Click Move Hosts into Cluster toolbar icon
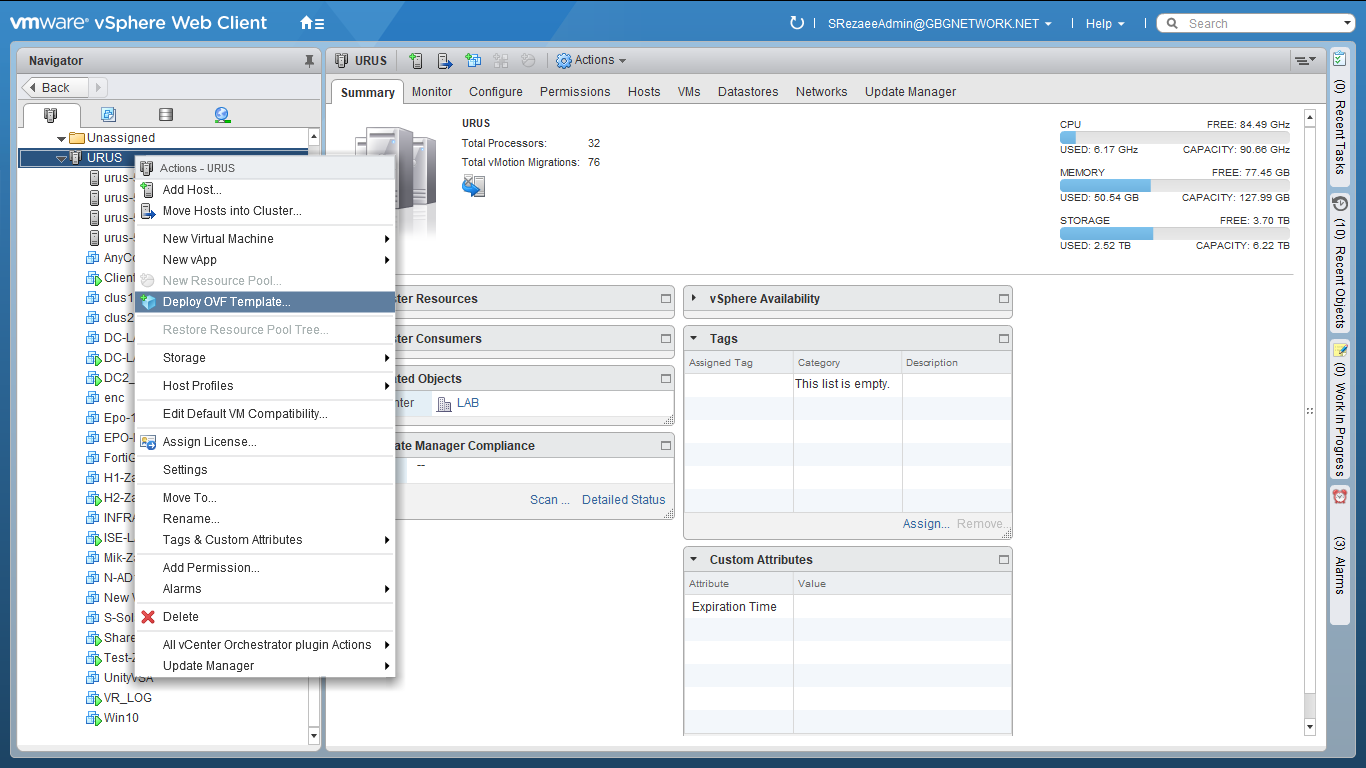The width and height of the screenshot is (1366, 768). pyautogui.click(x=445, y=61)
